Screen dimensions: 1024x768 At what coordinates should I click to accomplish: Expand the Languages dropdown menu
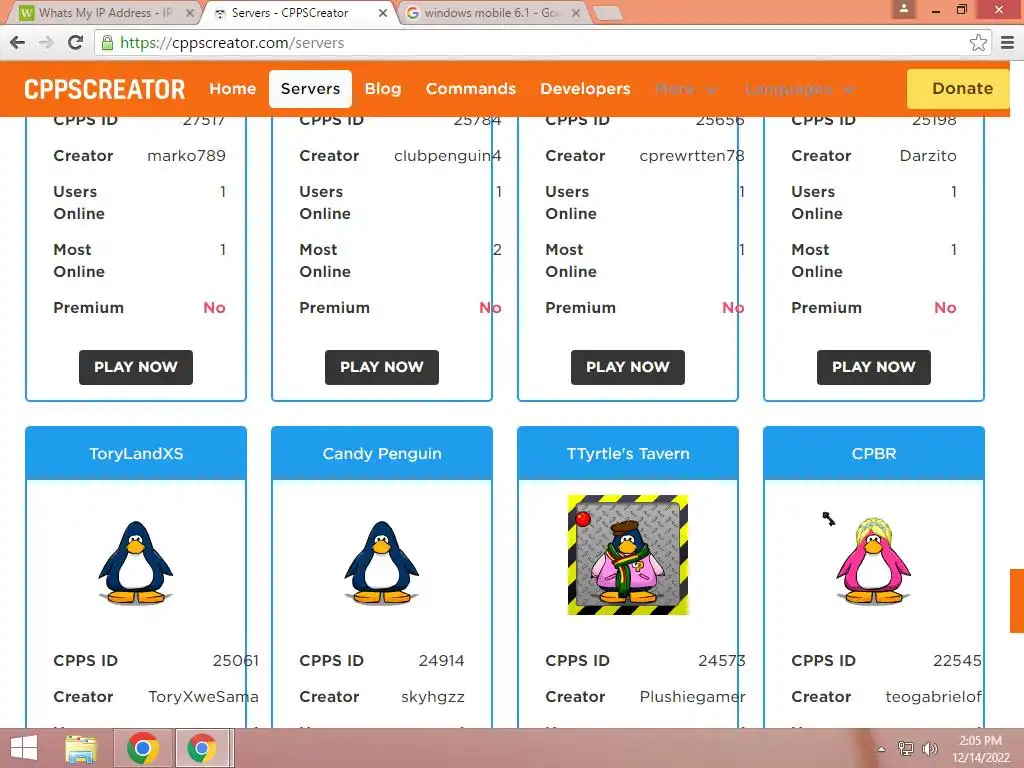(799, 89)
